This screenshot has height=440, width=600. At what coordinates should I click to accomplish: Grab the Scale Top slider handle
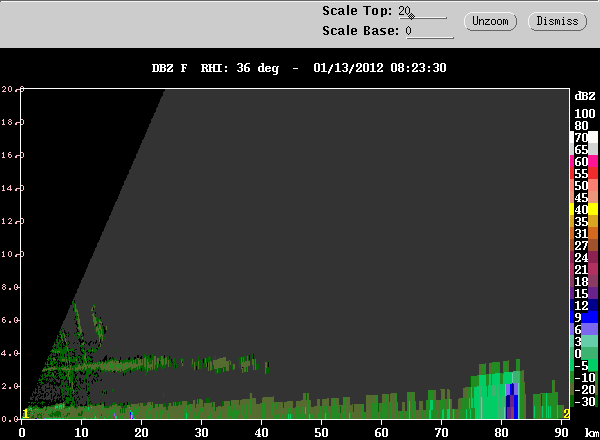pyautogui.click(x=411, y=16)
